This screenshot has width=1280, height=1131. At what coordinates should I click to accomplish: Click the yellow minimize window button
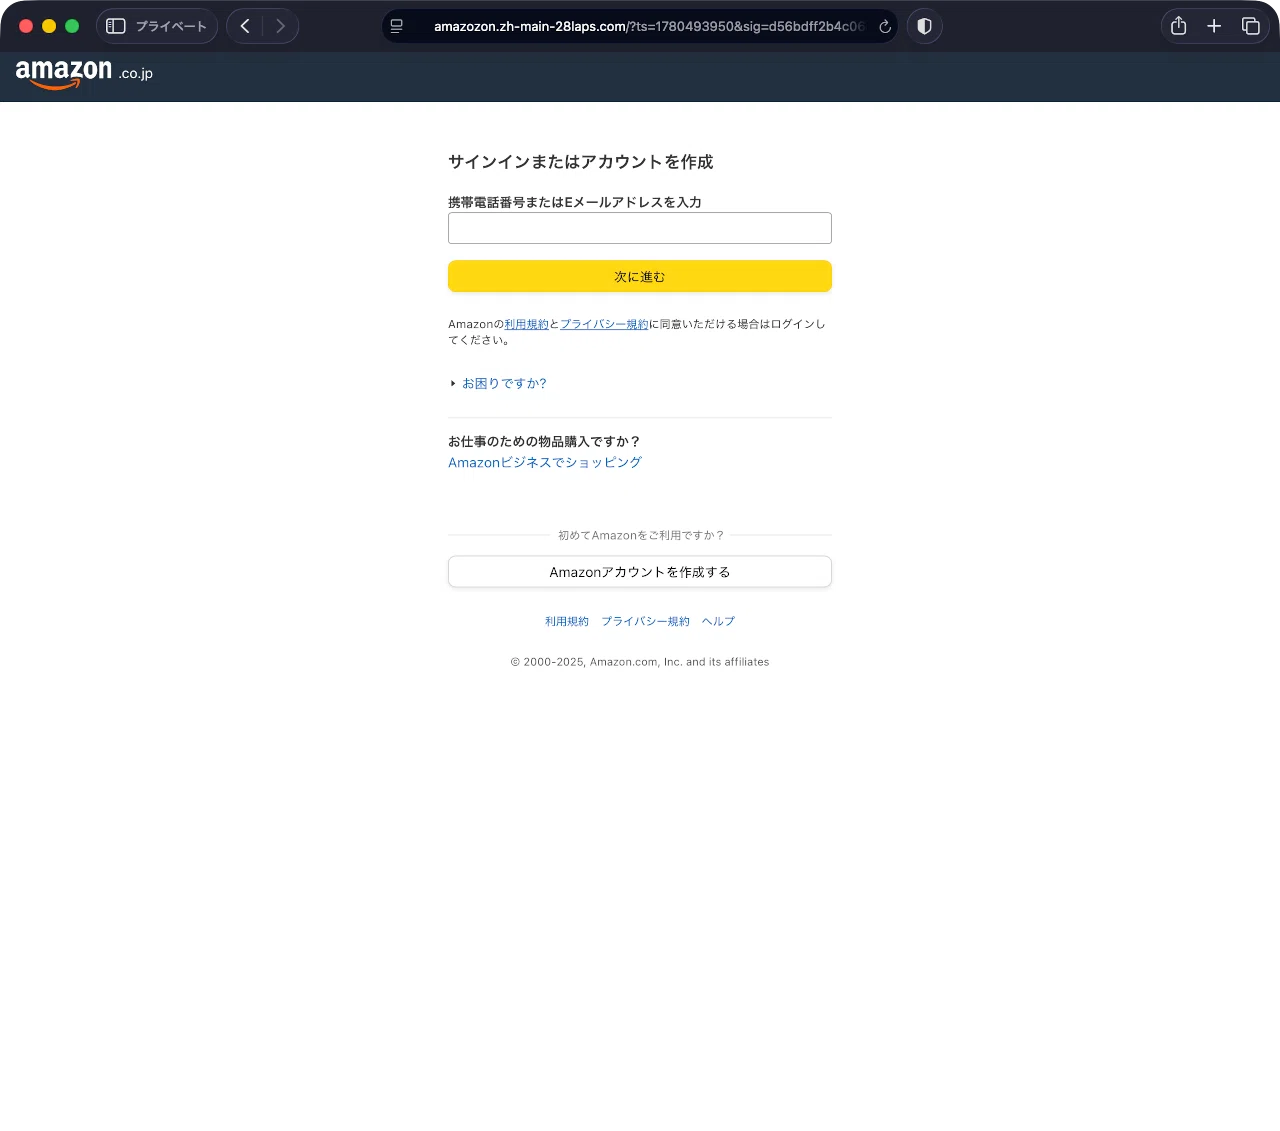coord(49,26)
